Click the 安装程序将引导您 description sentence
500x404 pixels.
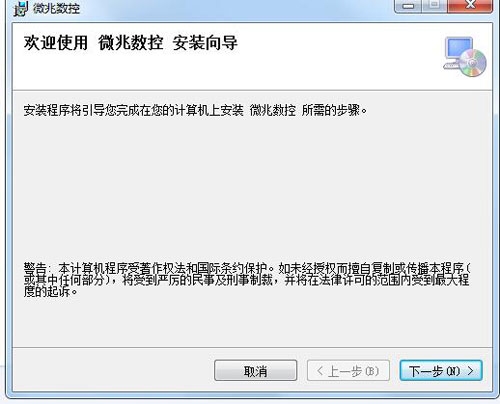pos(195,110)
